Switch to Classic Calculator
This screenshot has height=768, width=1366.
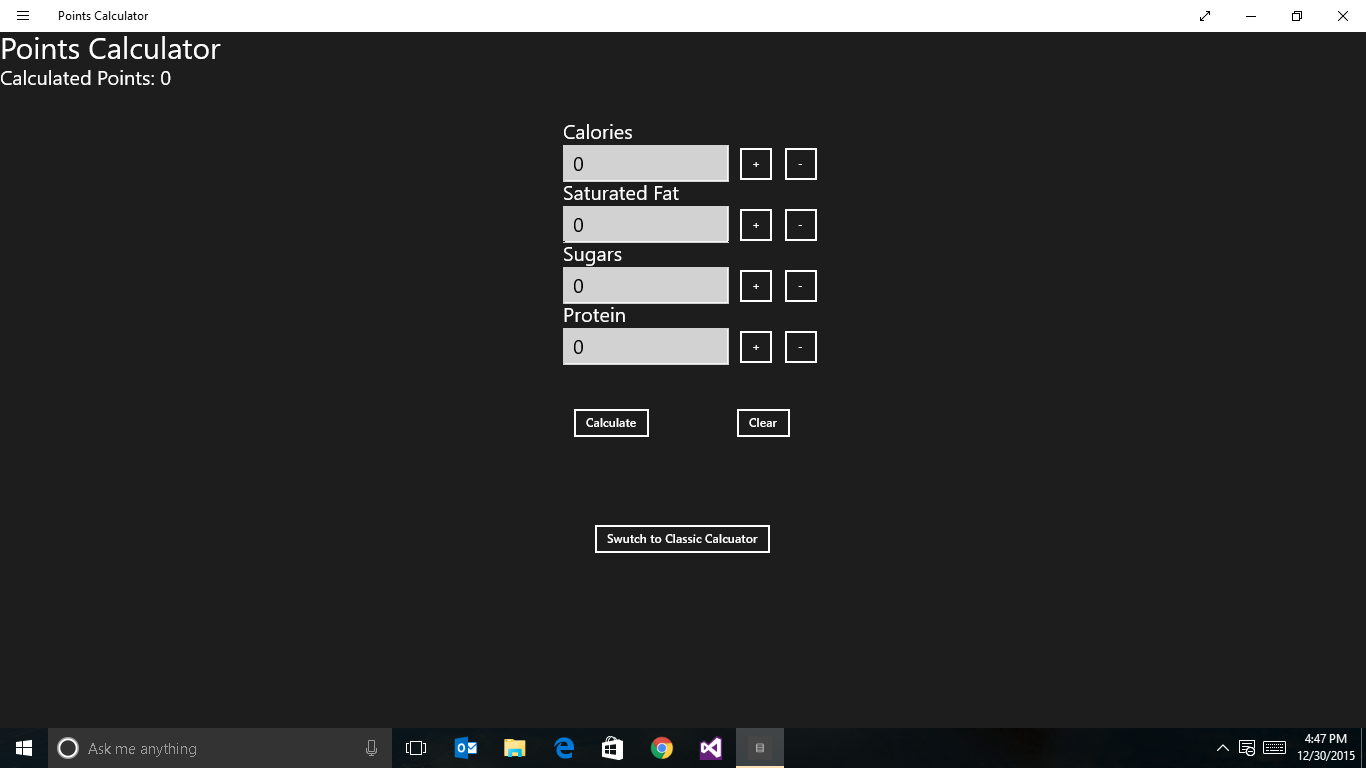682,539
